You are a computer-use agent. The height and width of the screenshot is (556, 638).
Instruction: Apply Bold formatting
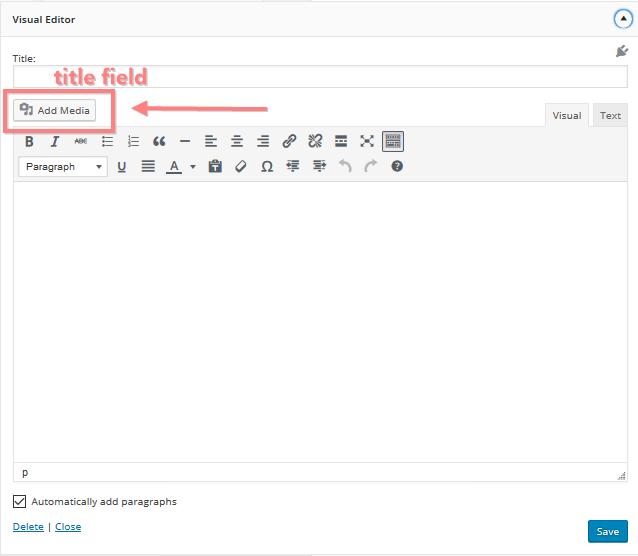point(29,142)
